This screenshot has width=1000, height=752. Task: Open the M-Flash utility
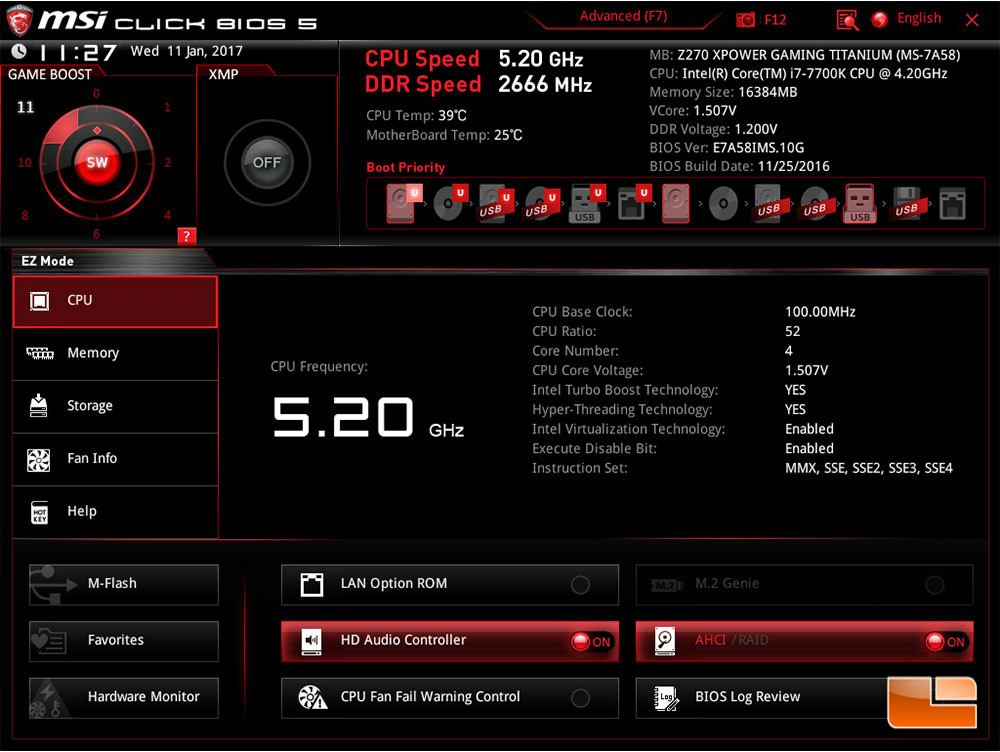[124, 584]
